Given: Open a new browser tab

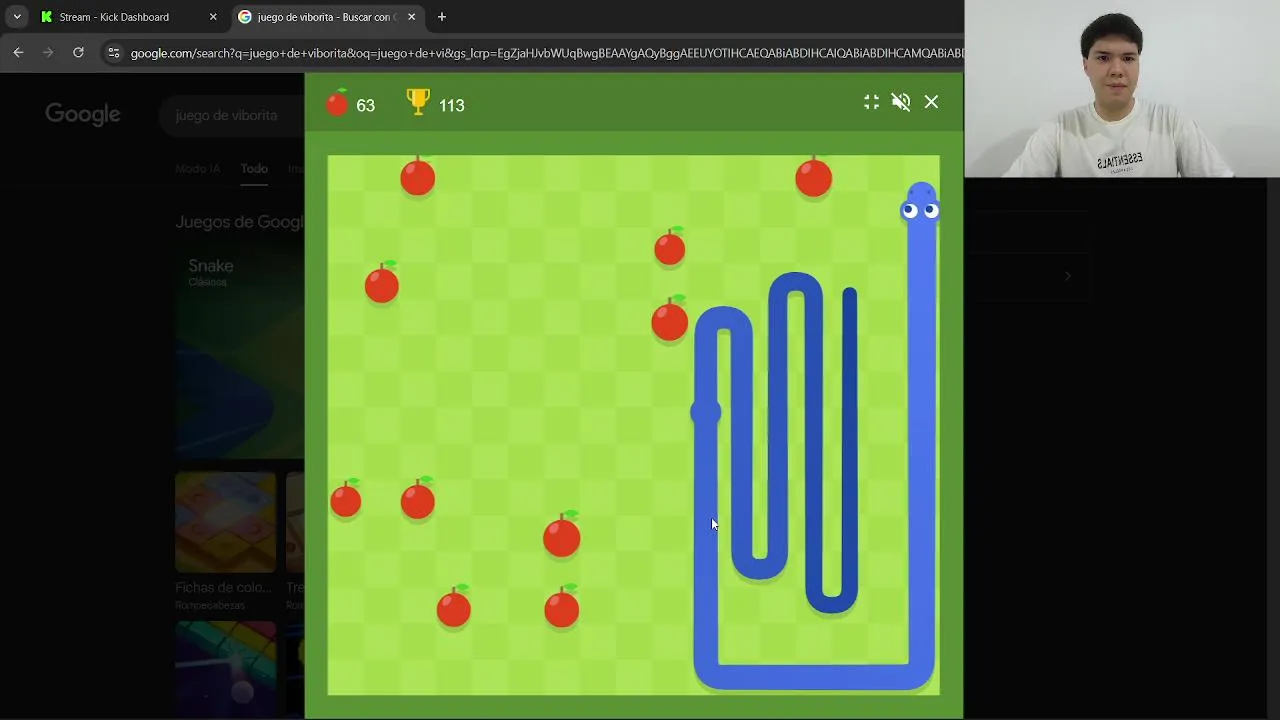Looking at the screenshot, I should [442, 17].
